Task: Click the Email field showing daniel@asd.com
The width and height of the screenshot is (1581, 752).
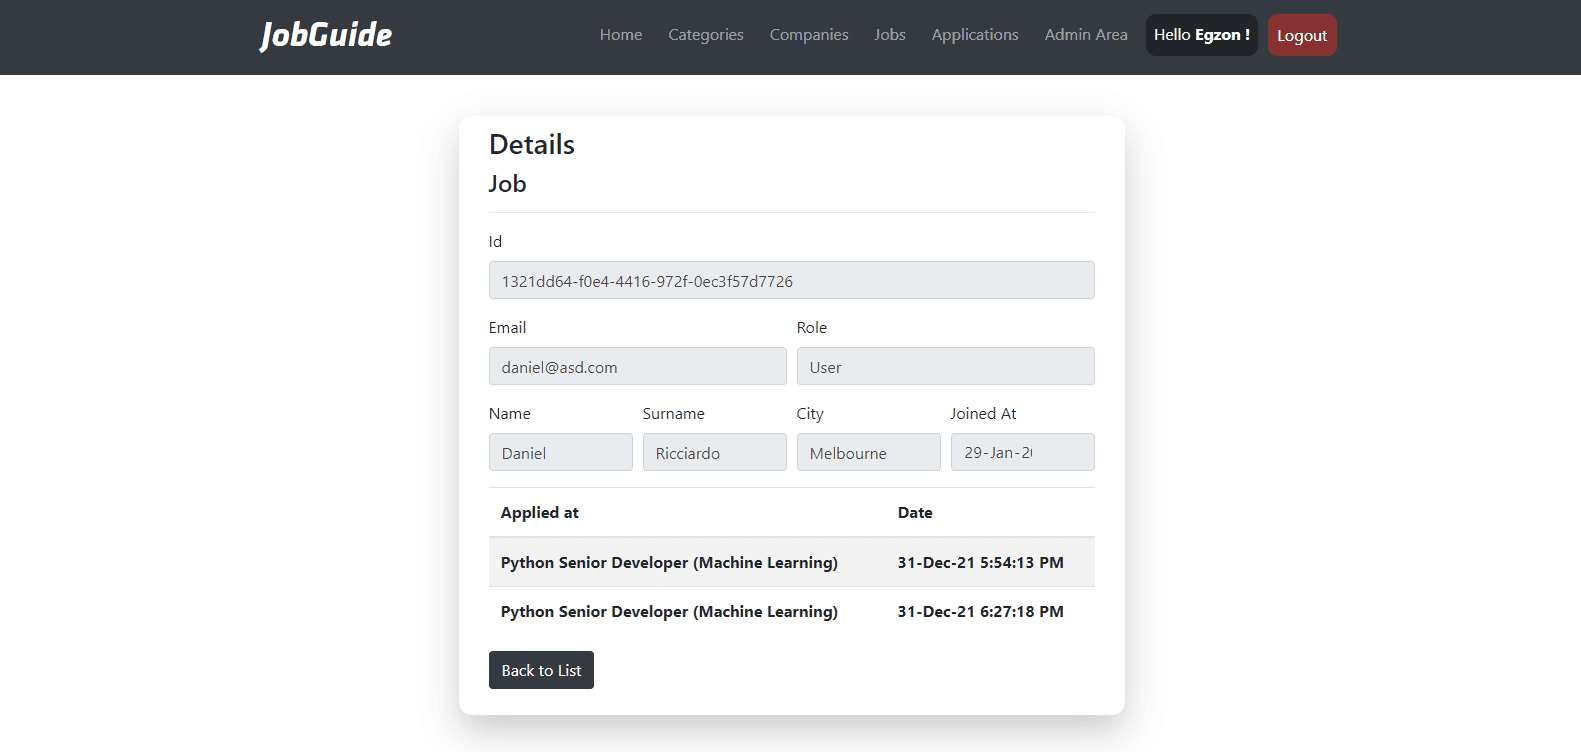Action: tap(637, 367)
